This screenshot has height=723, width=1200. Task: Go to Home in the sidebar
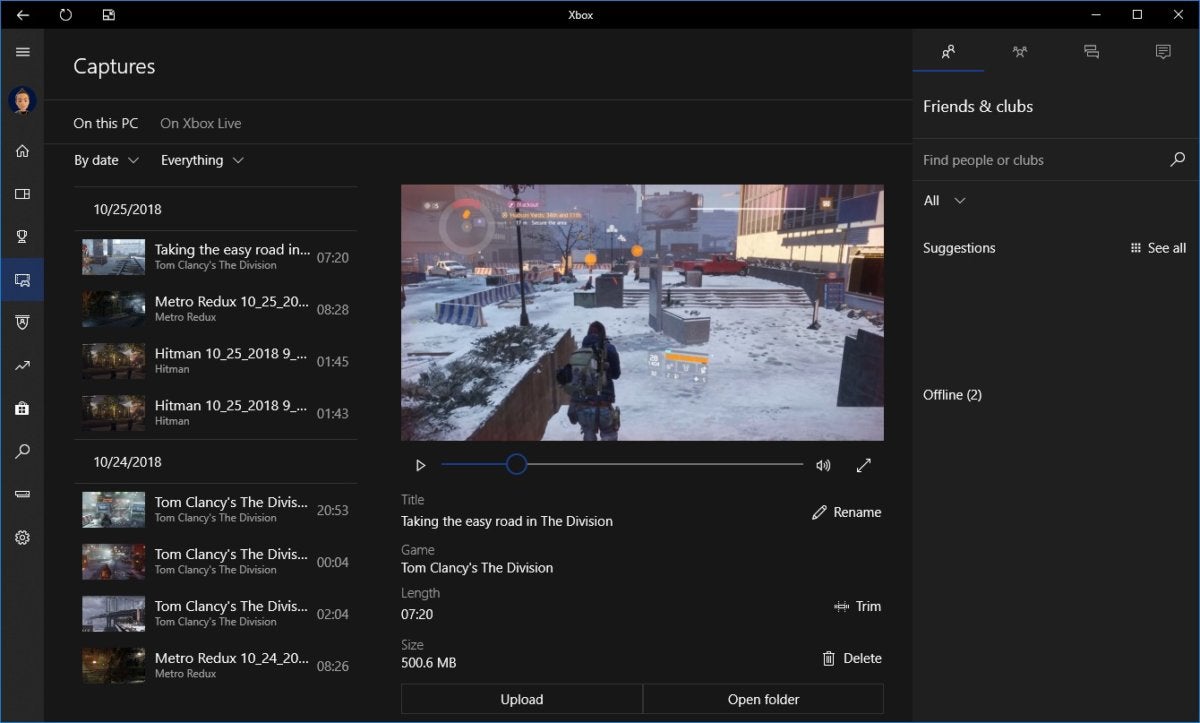click(22, 151)
